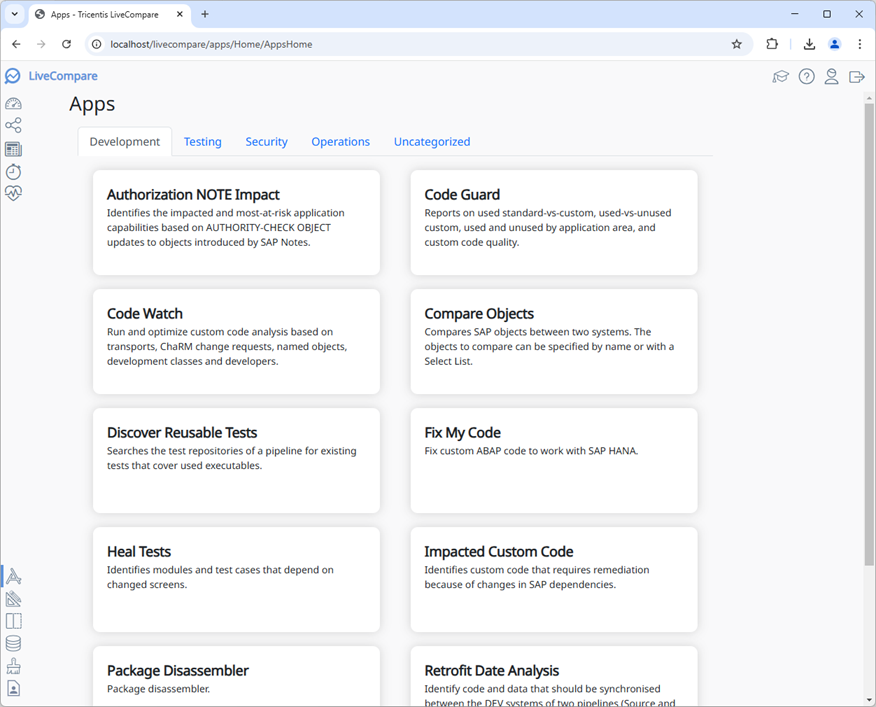
Task: Click the heartbeat health icon in sidebar
Action: (x=13, y=194)
